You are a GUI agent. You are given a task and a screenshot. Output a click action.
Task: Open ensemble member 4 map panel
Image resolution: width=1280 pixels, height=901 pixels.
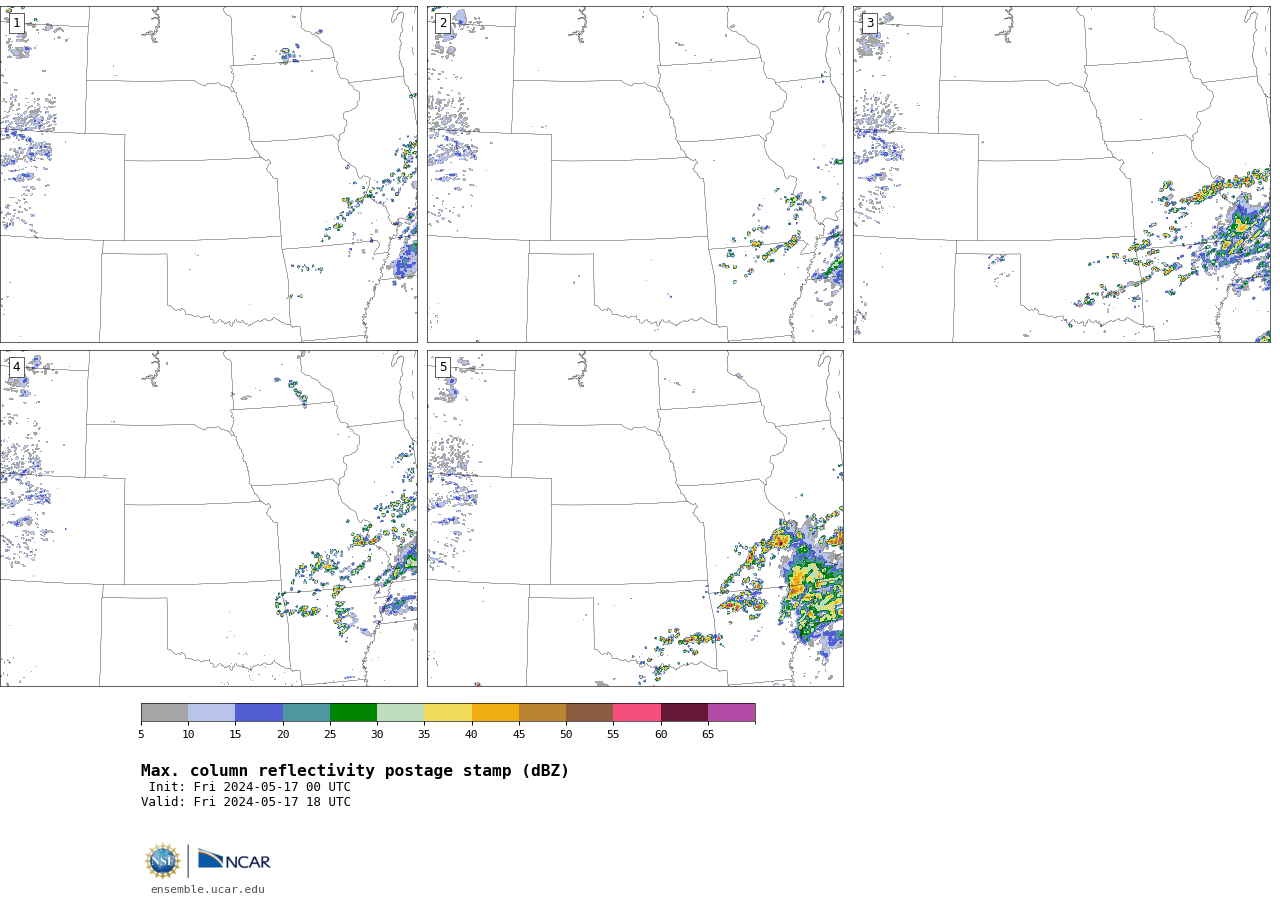coord(208,518)
